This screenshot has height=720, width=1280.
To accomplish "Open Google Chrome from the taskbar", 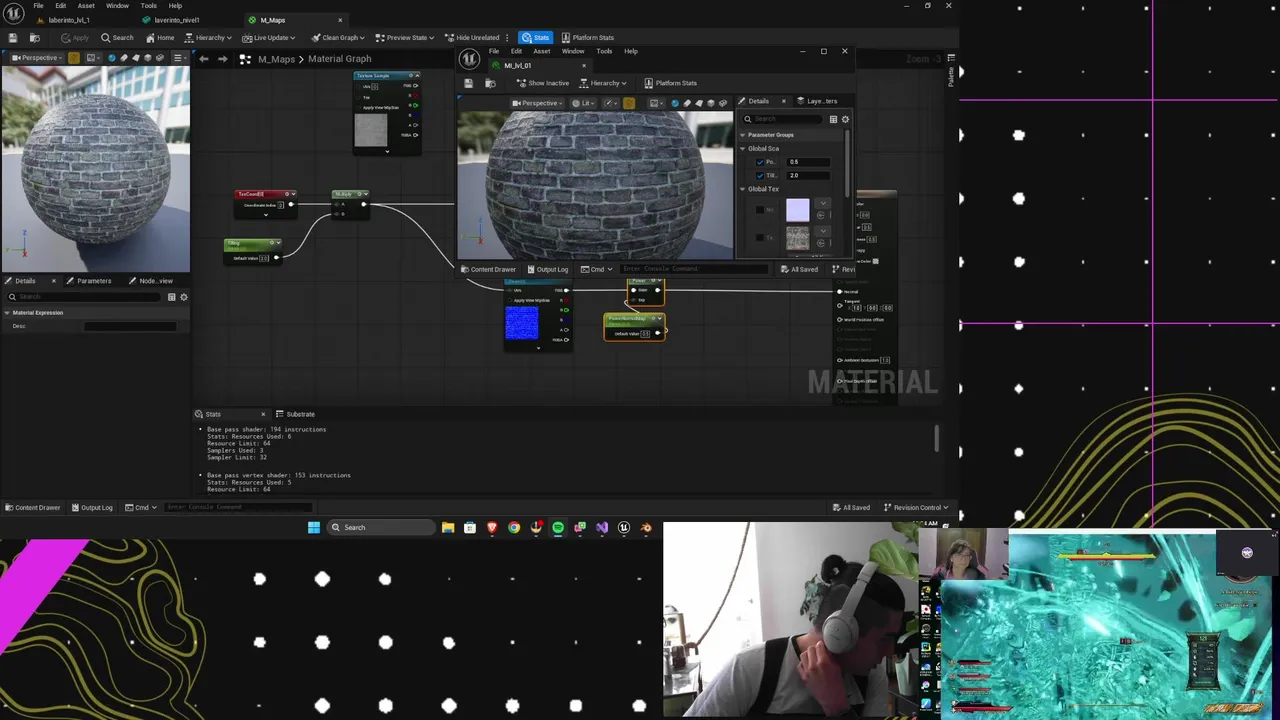I will [514, 528].
